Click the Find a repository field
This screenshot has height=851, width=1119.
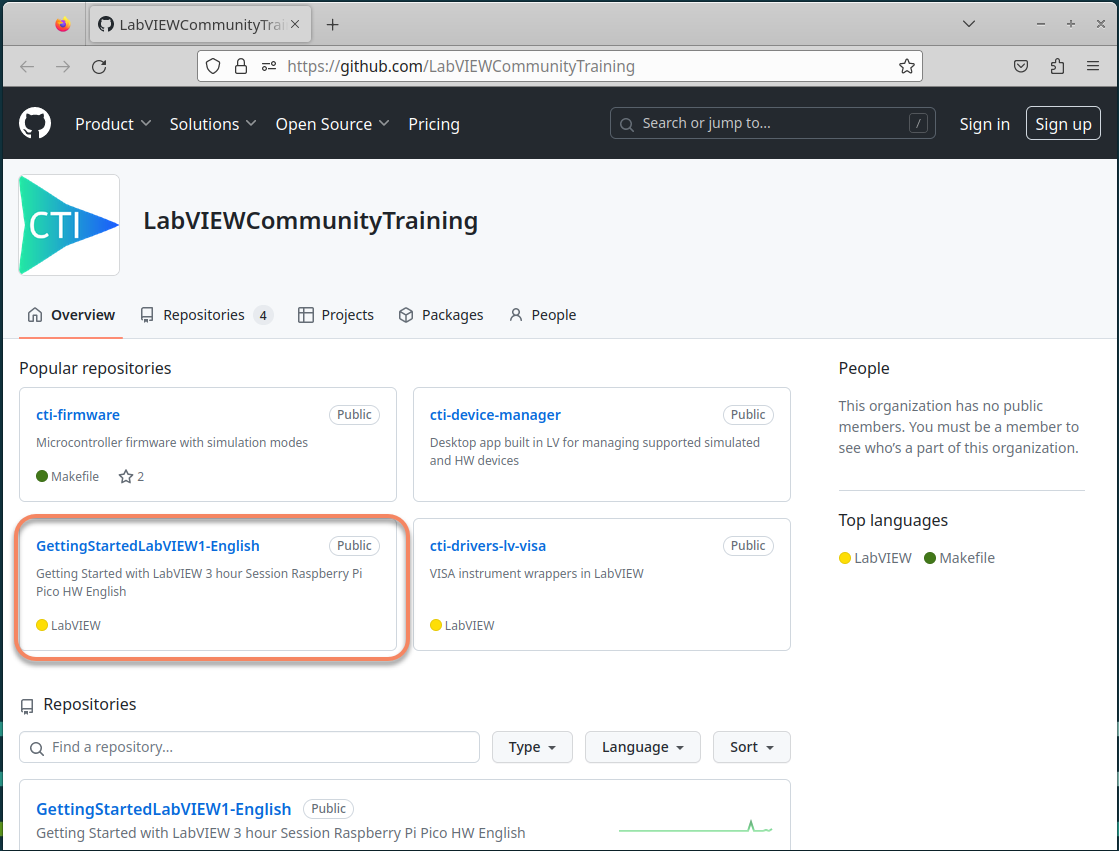coord(249,747)
